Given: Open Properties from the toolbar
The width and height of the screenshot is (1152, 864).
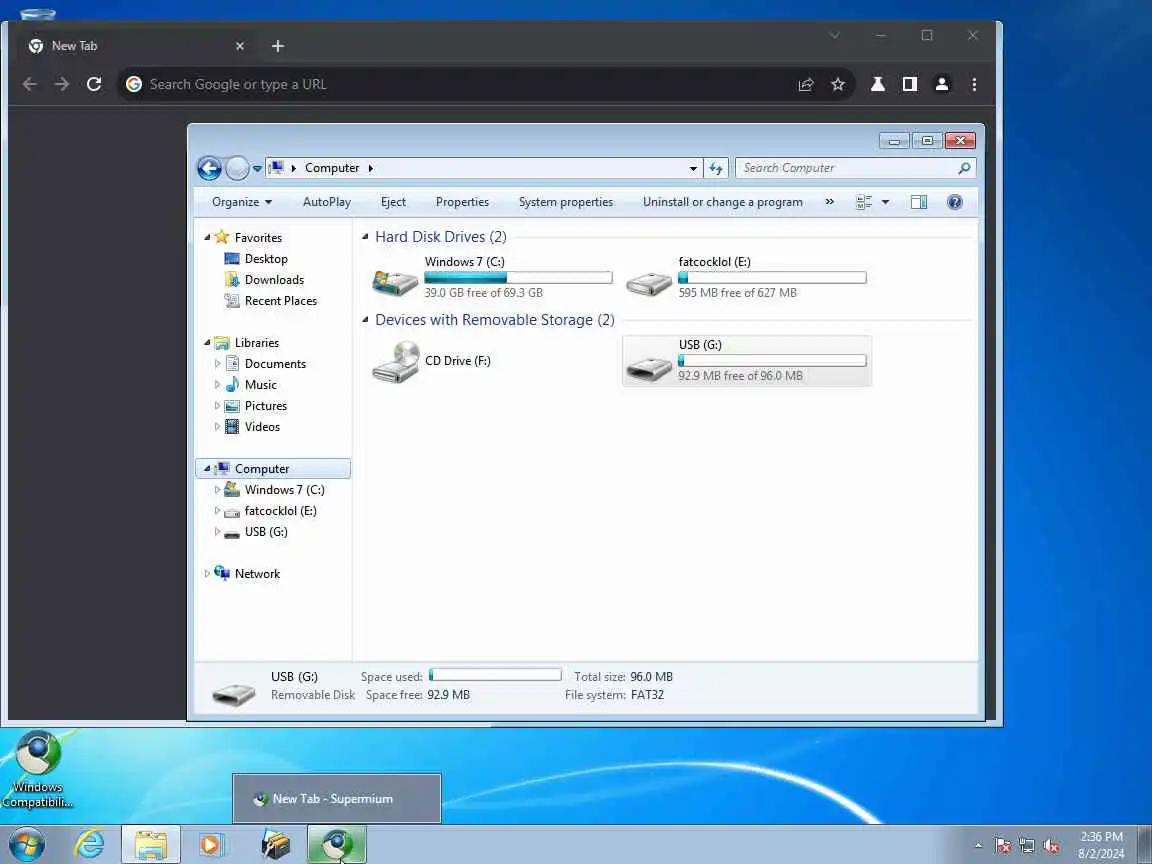Looking at the screenshot, I should pyautogui.click(x=462, y=202).
